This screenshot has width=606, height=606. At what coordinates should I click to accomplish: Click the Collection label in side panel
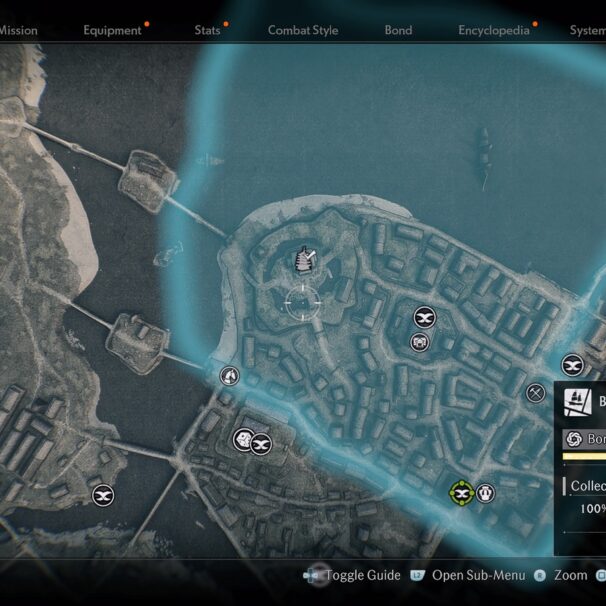coord(588,486)
